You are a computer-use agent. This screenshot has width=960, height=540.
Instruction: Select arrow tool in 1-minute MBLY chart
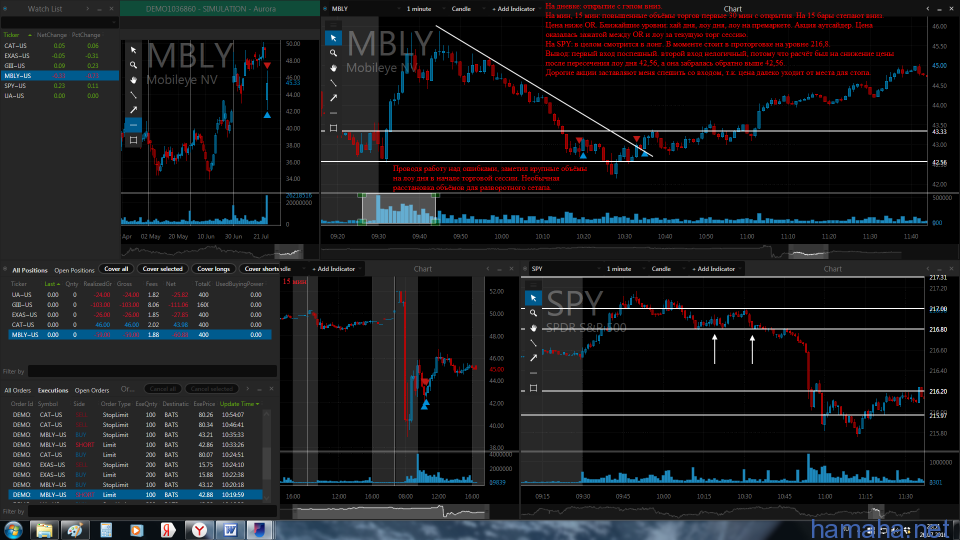click(x=333, y=98)
